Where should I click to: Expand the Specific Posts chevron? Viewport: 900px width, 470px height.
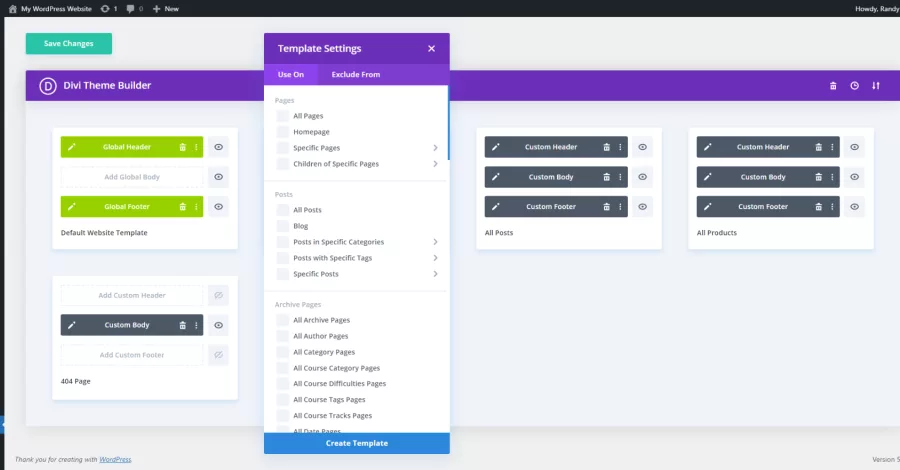[435, 274]
